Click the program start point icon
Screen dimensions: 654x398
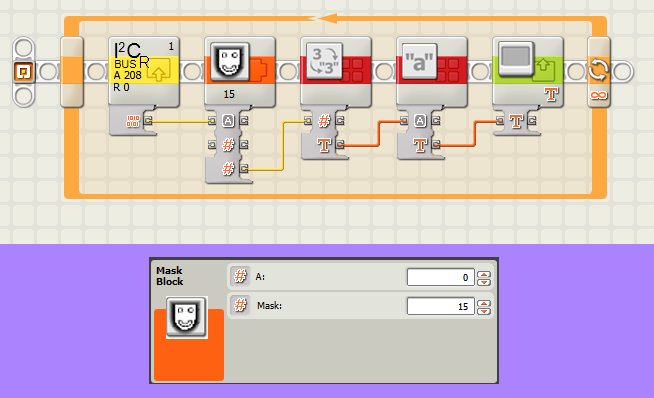(x=23, y=72)
